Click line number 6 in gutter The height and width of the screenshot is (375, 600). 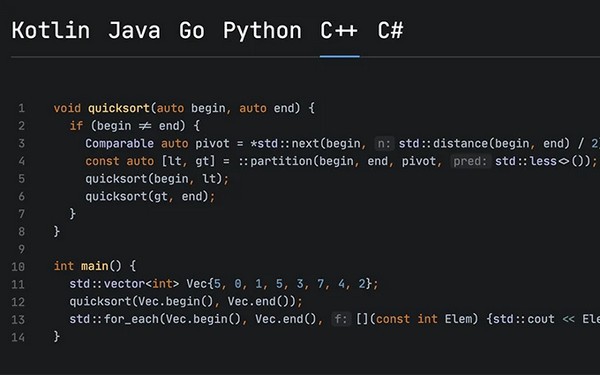click(21, 196)
